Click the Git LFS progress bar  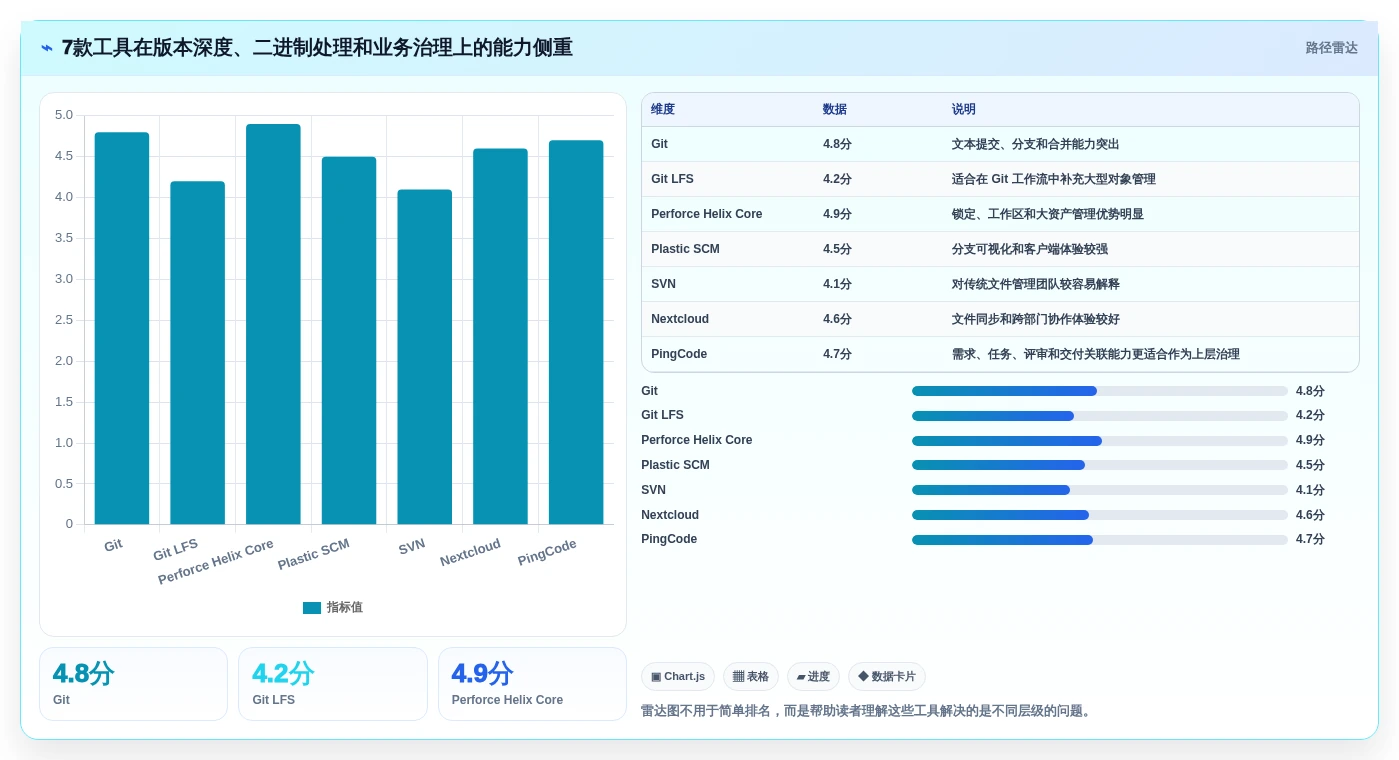(x=1100, y=416)
